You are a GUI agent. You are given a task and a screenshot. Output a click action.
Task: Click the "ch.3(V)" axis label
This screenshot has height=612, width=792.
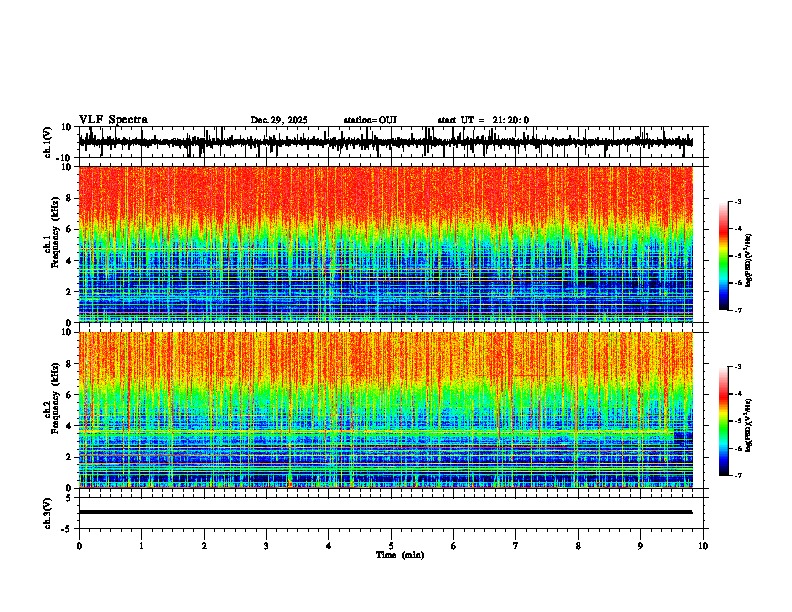point(48,513)
